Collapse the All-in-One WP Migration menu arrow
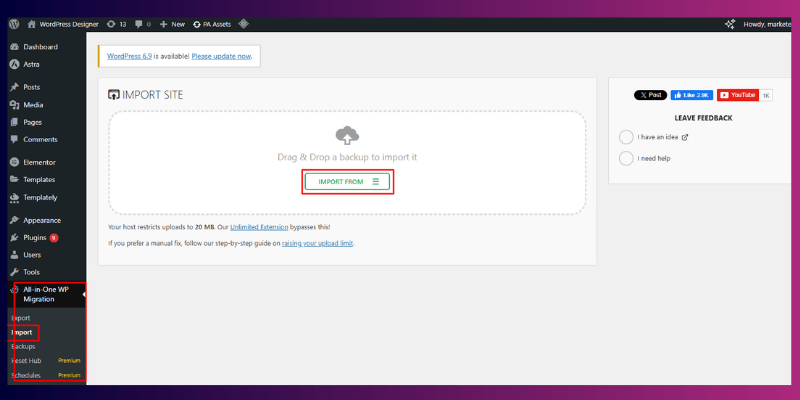This screenshot has height=400, width=800. point(84,294)
